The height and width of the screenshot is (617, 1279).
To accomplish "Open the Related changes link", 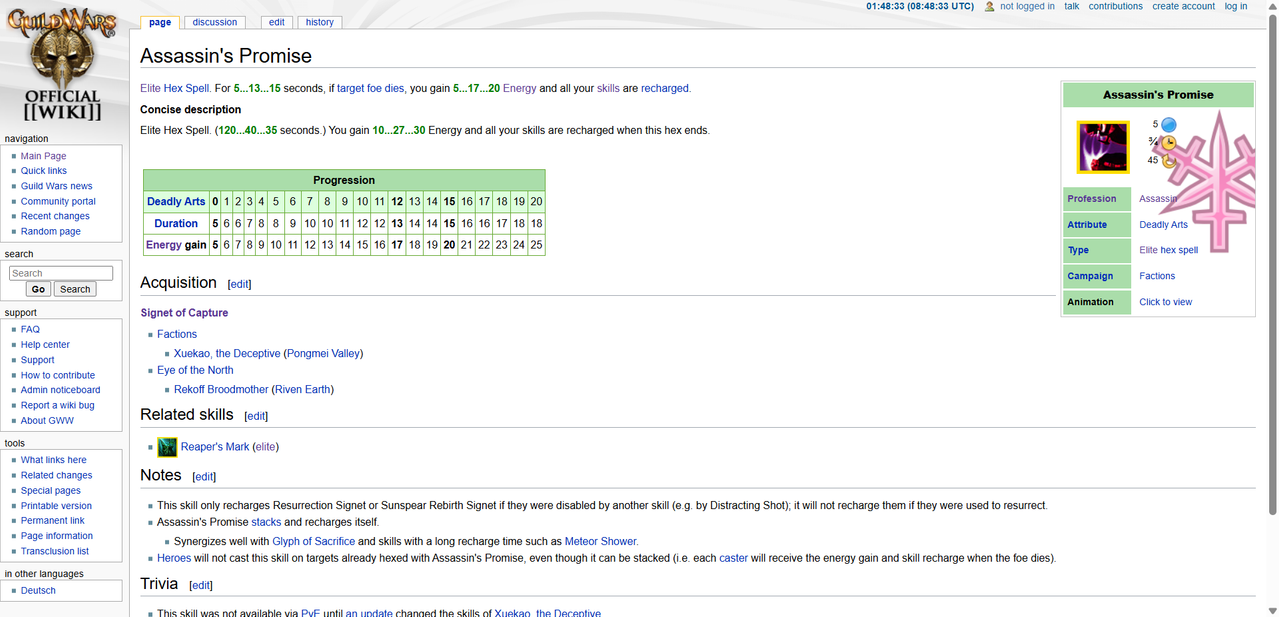I will 56,475.
